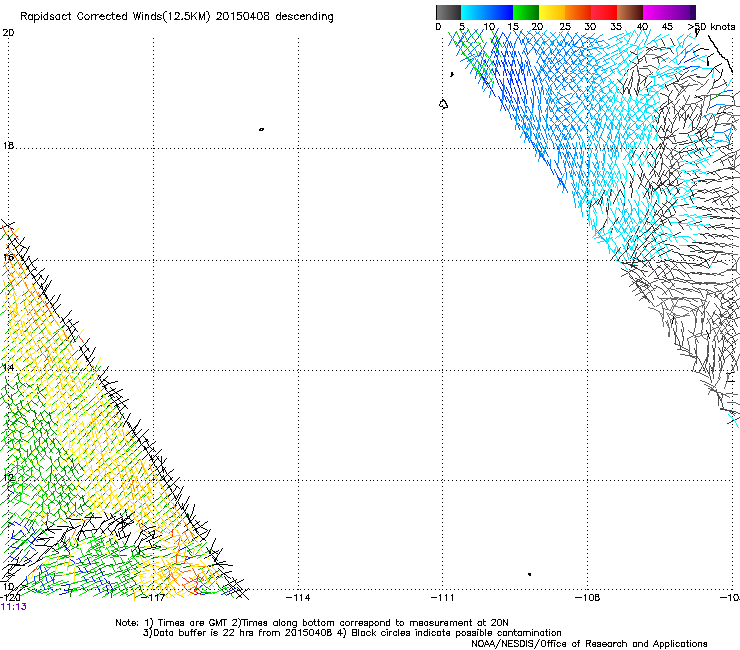Click the NOAA/NESDIS Office of Research credit
Image resolution: width=740 pixels, height=650 pixels.
(589, 644)
